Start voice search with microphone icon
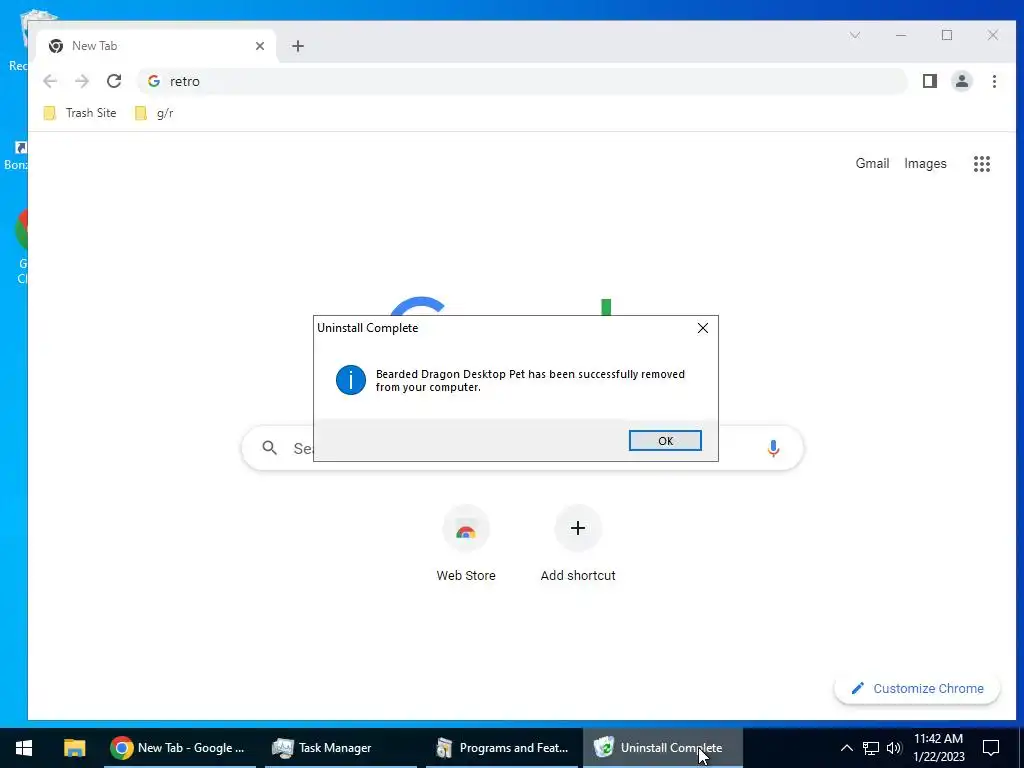The width and height of the screenshot is (1024, 768). pyautogui.click(x=773, y=448)
